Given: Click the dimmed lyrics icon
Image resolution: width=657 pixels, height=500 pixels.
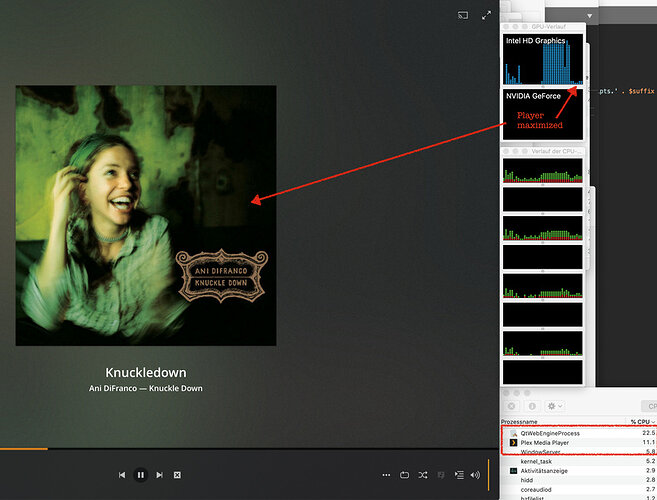Looking at the screenshot, I should 441,475.
